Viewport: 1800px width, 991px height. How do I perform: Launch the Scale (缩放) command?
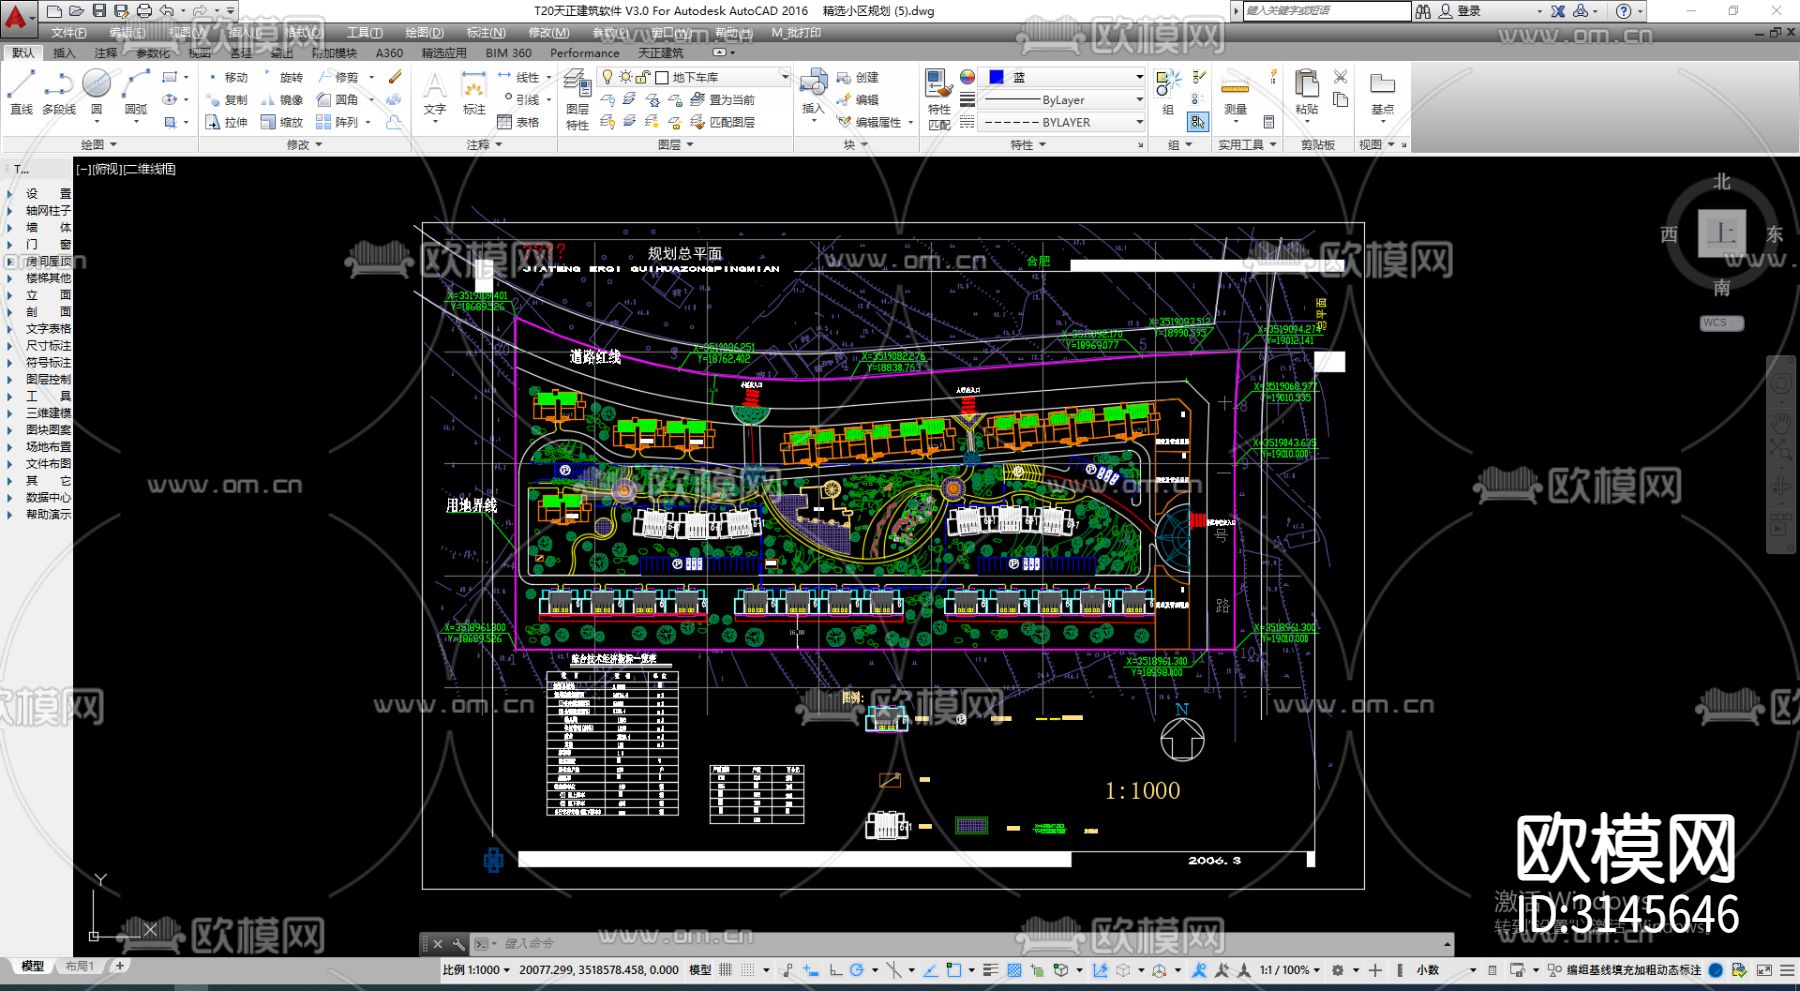pyautogui.click(x=282, y=122)
